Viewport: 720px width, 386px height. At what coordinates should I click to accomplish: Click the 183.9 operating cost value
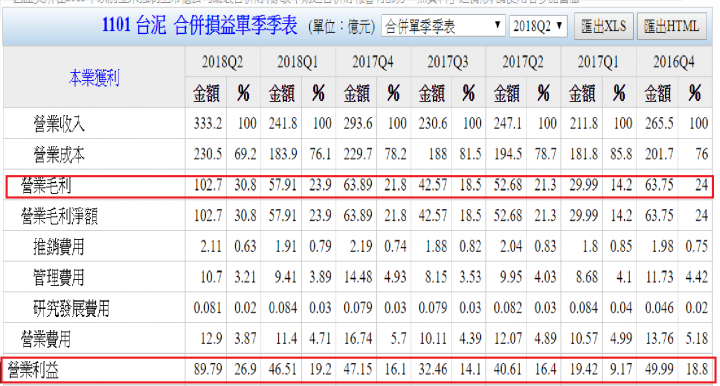[x=283, y=154]
